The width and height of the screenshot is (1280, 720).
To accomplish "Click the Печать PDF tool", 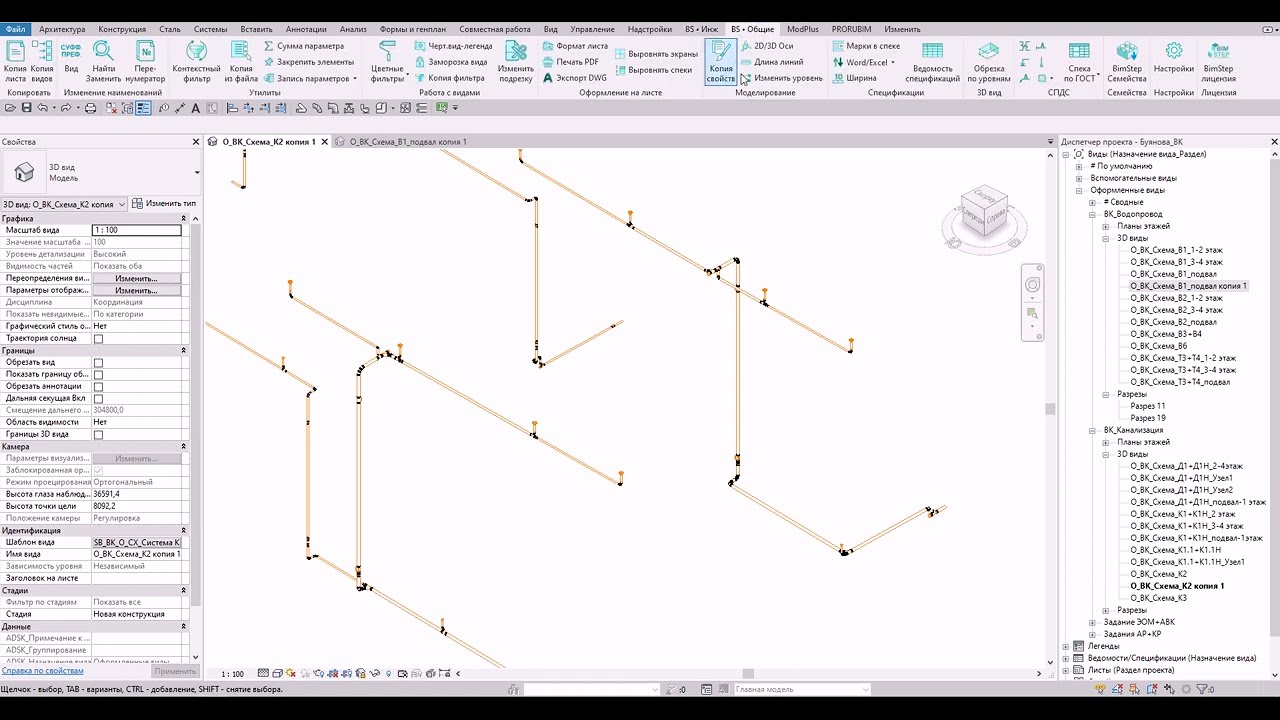I will click(570, 62).
